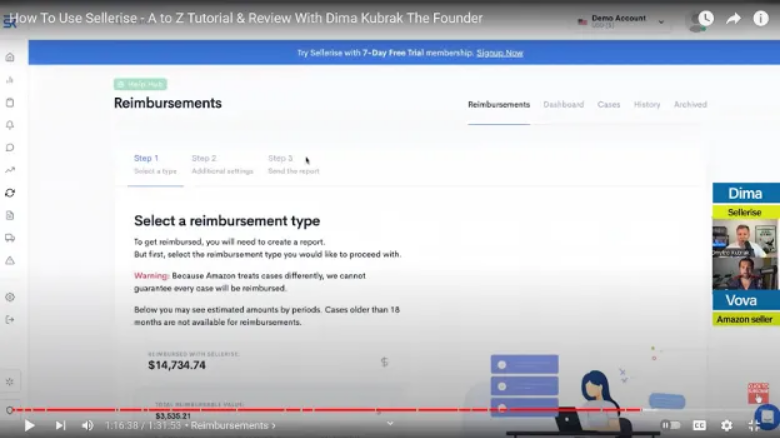
Task: Click the subscribe watermark button
Action: point(758,393)
